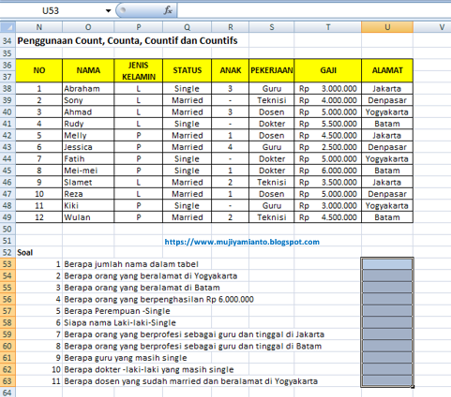The width and height of the screenshot is (451, 397).
Task: Select the cell with name Rudy
Action: pos(88,124)
